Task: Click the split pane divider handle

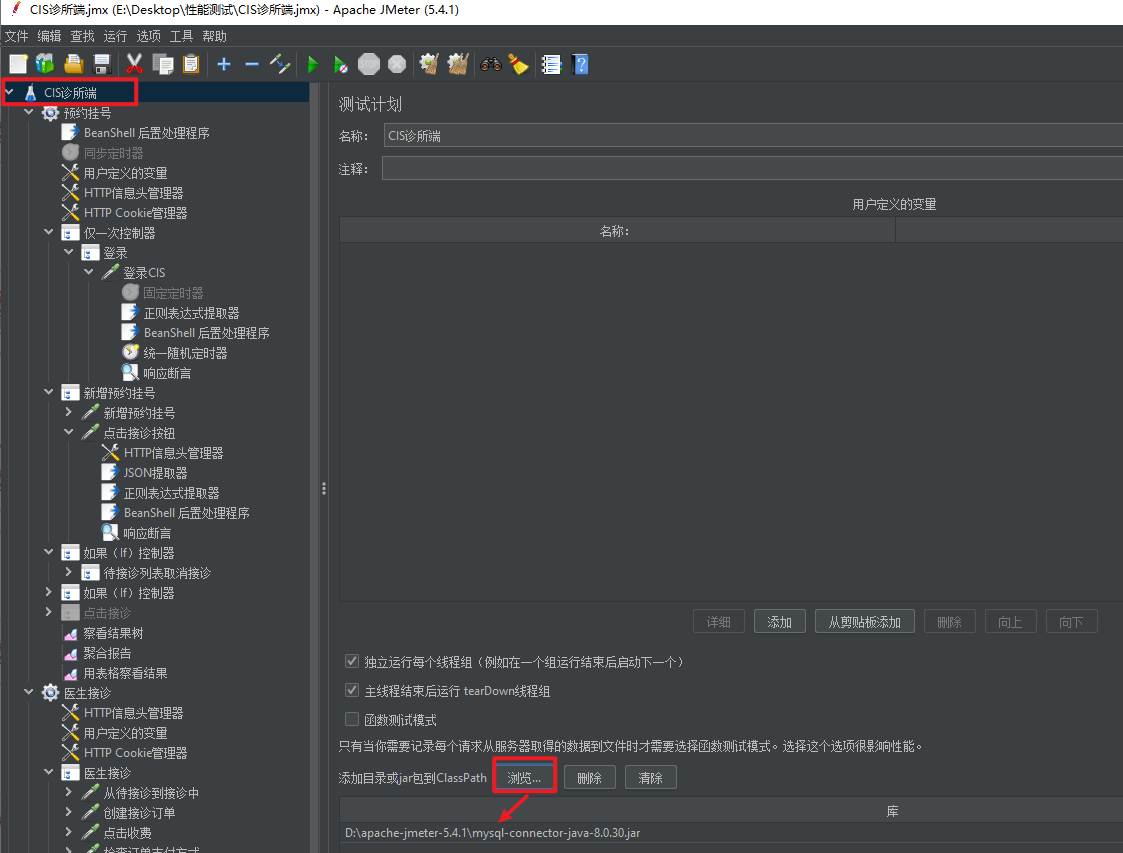Action: point(324,488)
